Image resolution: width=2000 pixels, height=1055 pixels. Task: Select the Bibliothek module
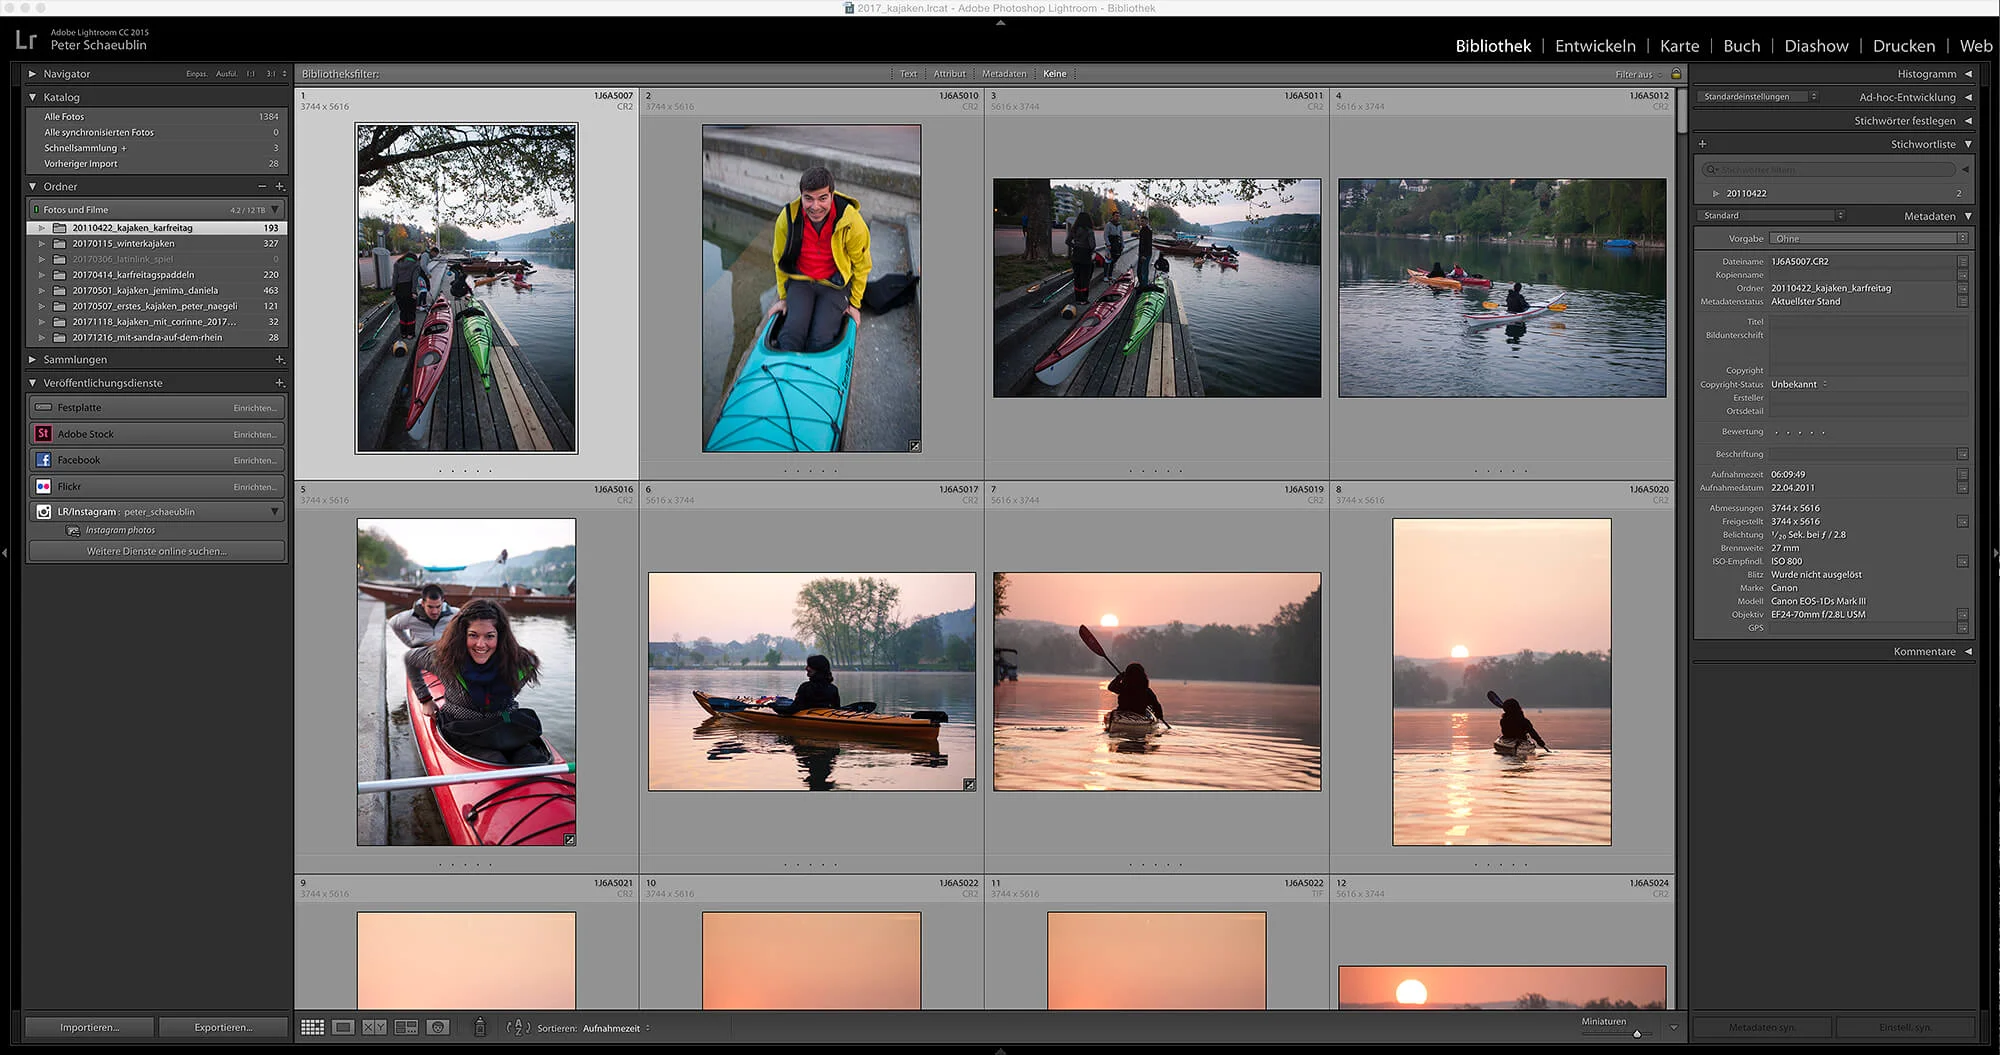(1493, 46)
